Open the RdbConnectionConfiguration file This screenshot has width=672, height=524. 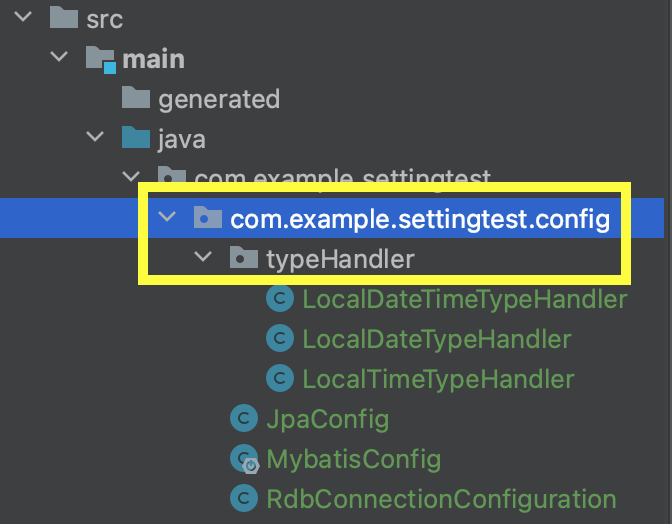(x=441, y=499)
